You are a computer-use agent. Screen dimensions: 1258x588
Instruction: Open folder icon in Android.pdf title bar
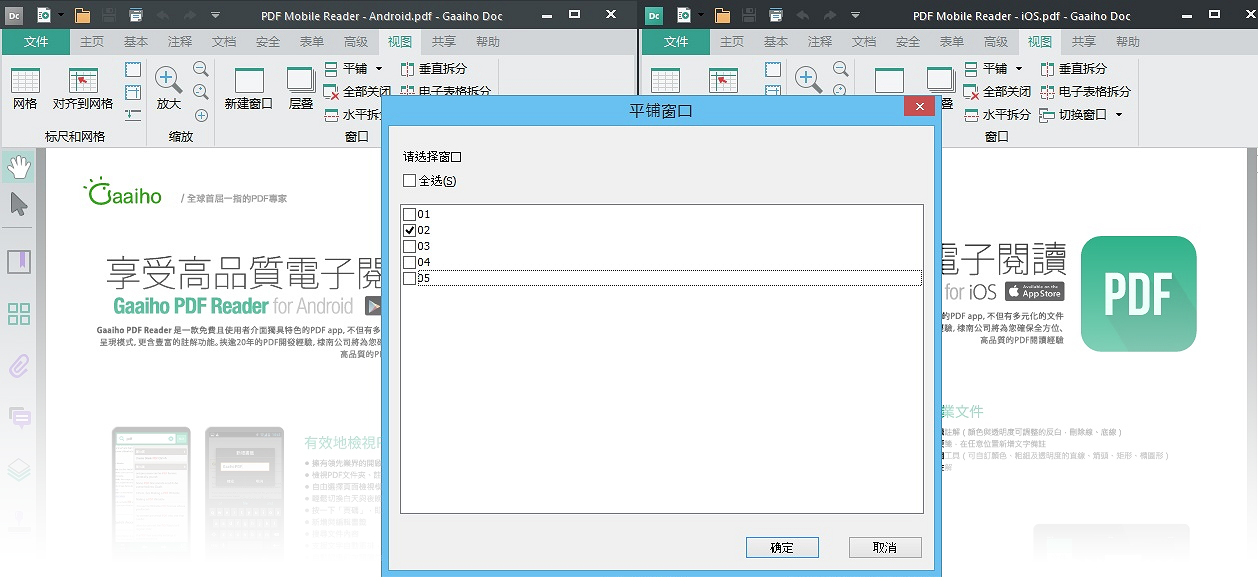coord(83,15)
